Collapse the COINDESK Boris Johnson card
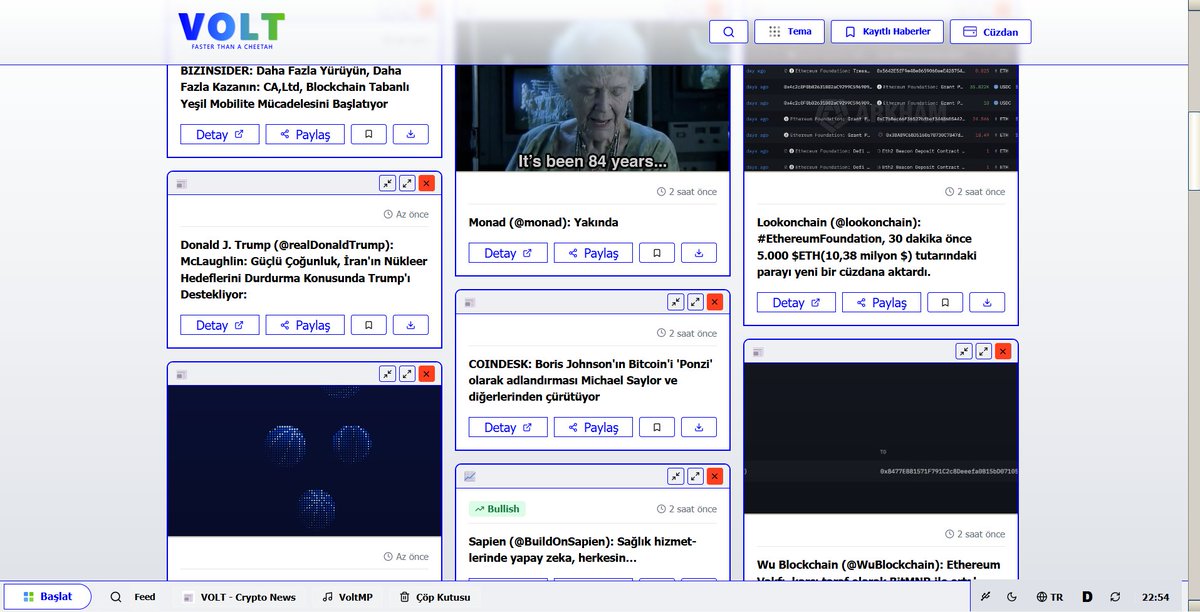The width and height of the screenshot is (1200, 612). (x=676, y=302)
